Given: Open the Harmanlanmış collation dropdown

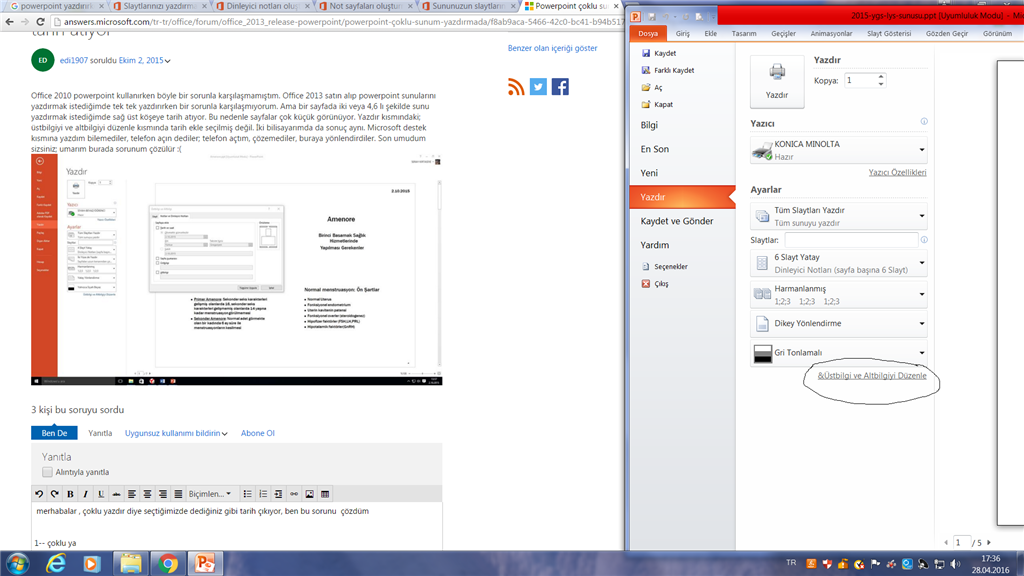Looking at the screenshot, I should (x=839, y=295).
